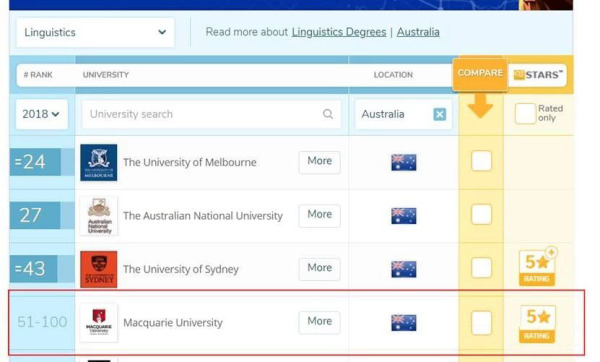Tick compare checkbox for Australian National University
Viewport: 600px width, 362px height.
click(481, 214)
